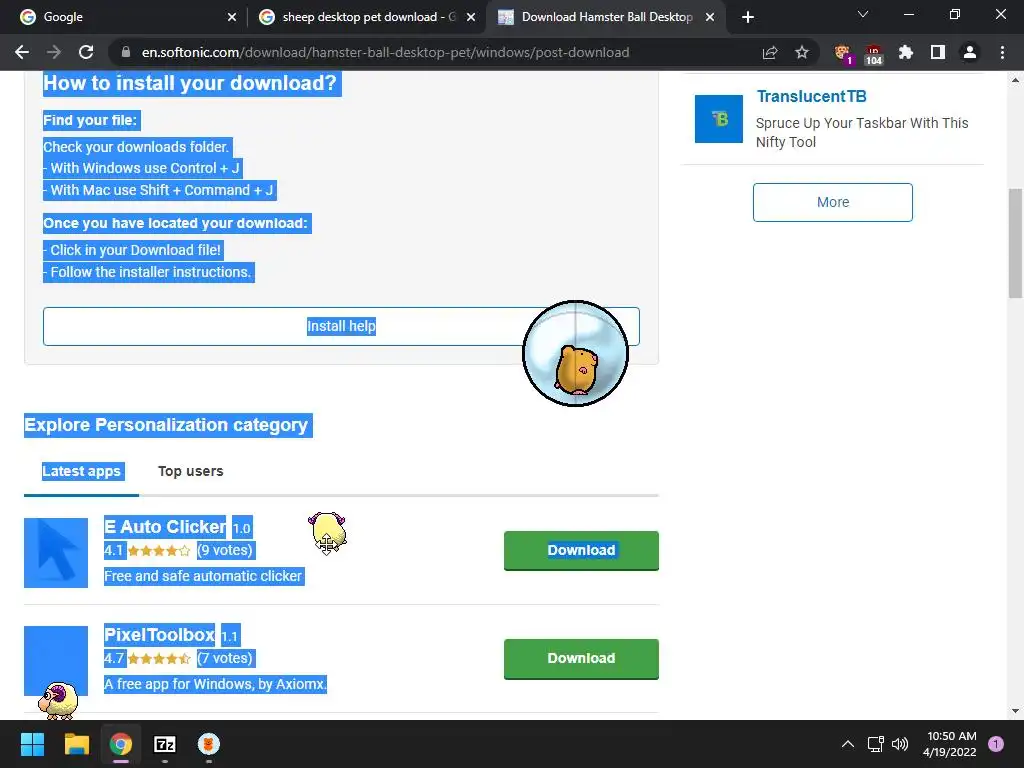Open the extension showing 104 badge
Screen dimensions: 1024x768
(873, 54)
